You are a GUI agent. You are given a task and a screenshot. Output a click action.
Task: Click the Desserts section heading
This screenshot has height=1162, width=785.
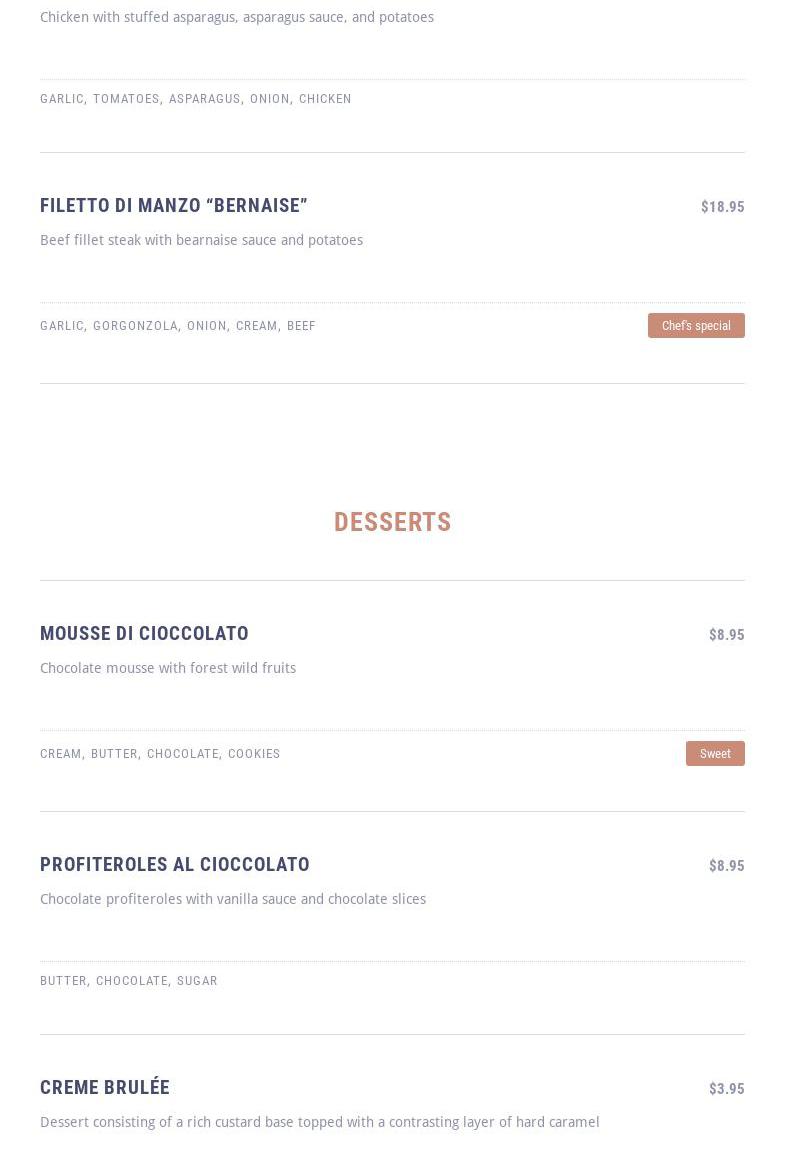[392, 522]
